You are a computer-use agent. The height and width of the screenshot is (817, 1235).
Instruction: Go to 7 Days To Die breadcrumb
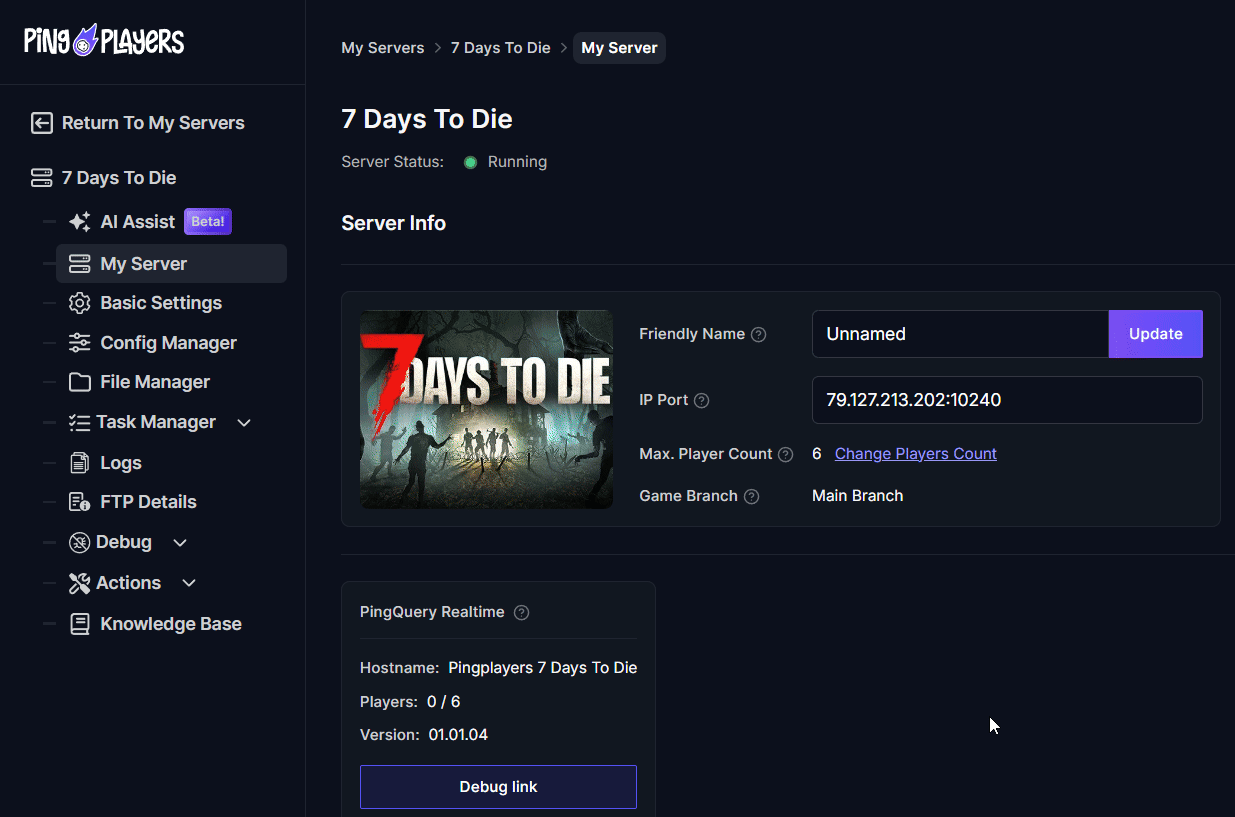tap(501, 48)
